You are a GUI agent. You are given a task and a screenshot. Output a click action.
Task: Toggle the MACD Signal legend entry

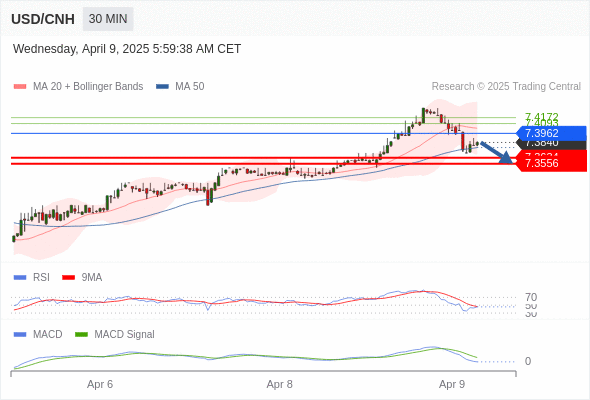pyautogui.click(x=115, y=335)
